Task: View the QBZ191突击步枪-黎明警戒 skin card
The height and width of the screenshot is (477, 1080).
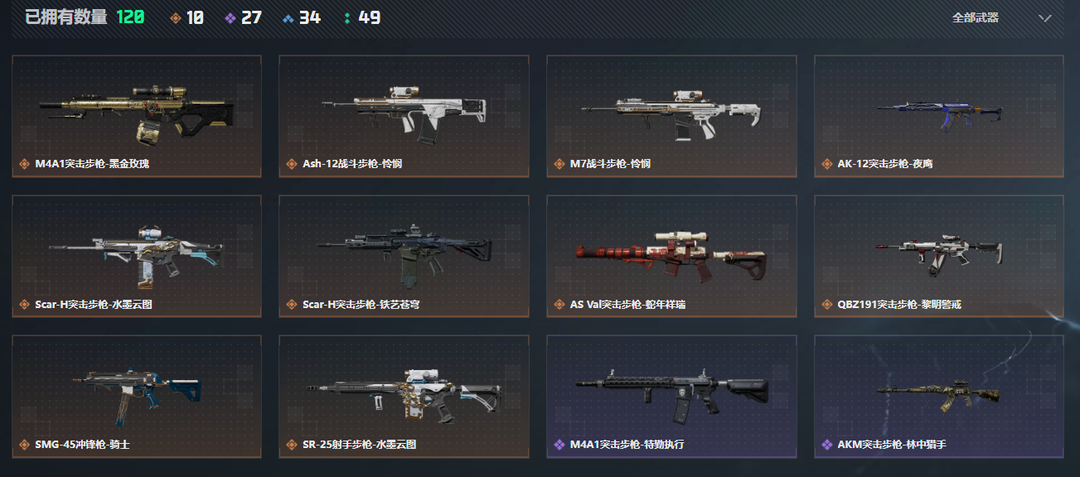Action: tap(939, 256)
